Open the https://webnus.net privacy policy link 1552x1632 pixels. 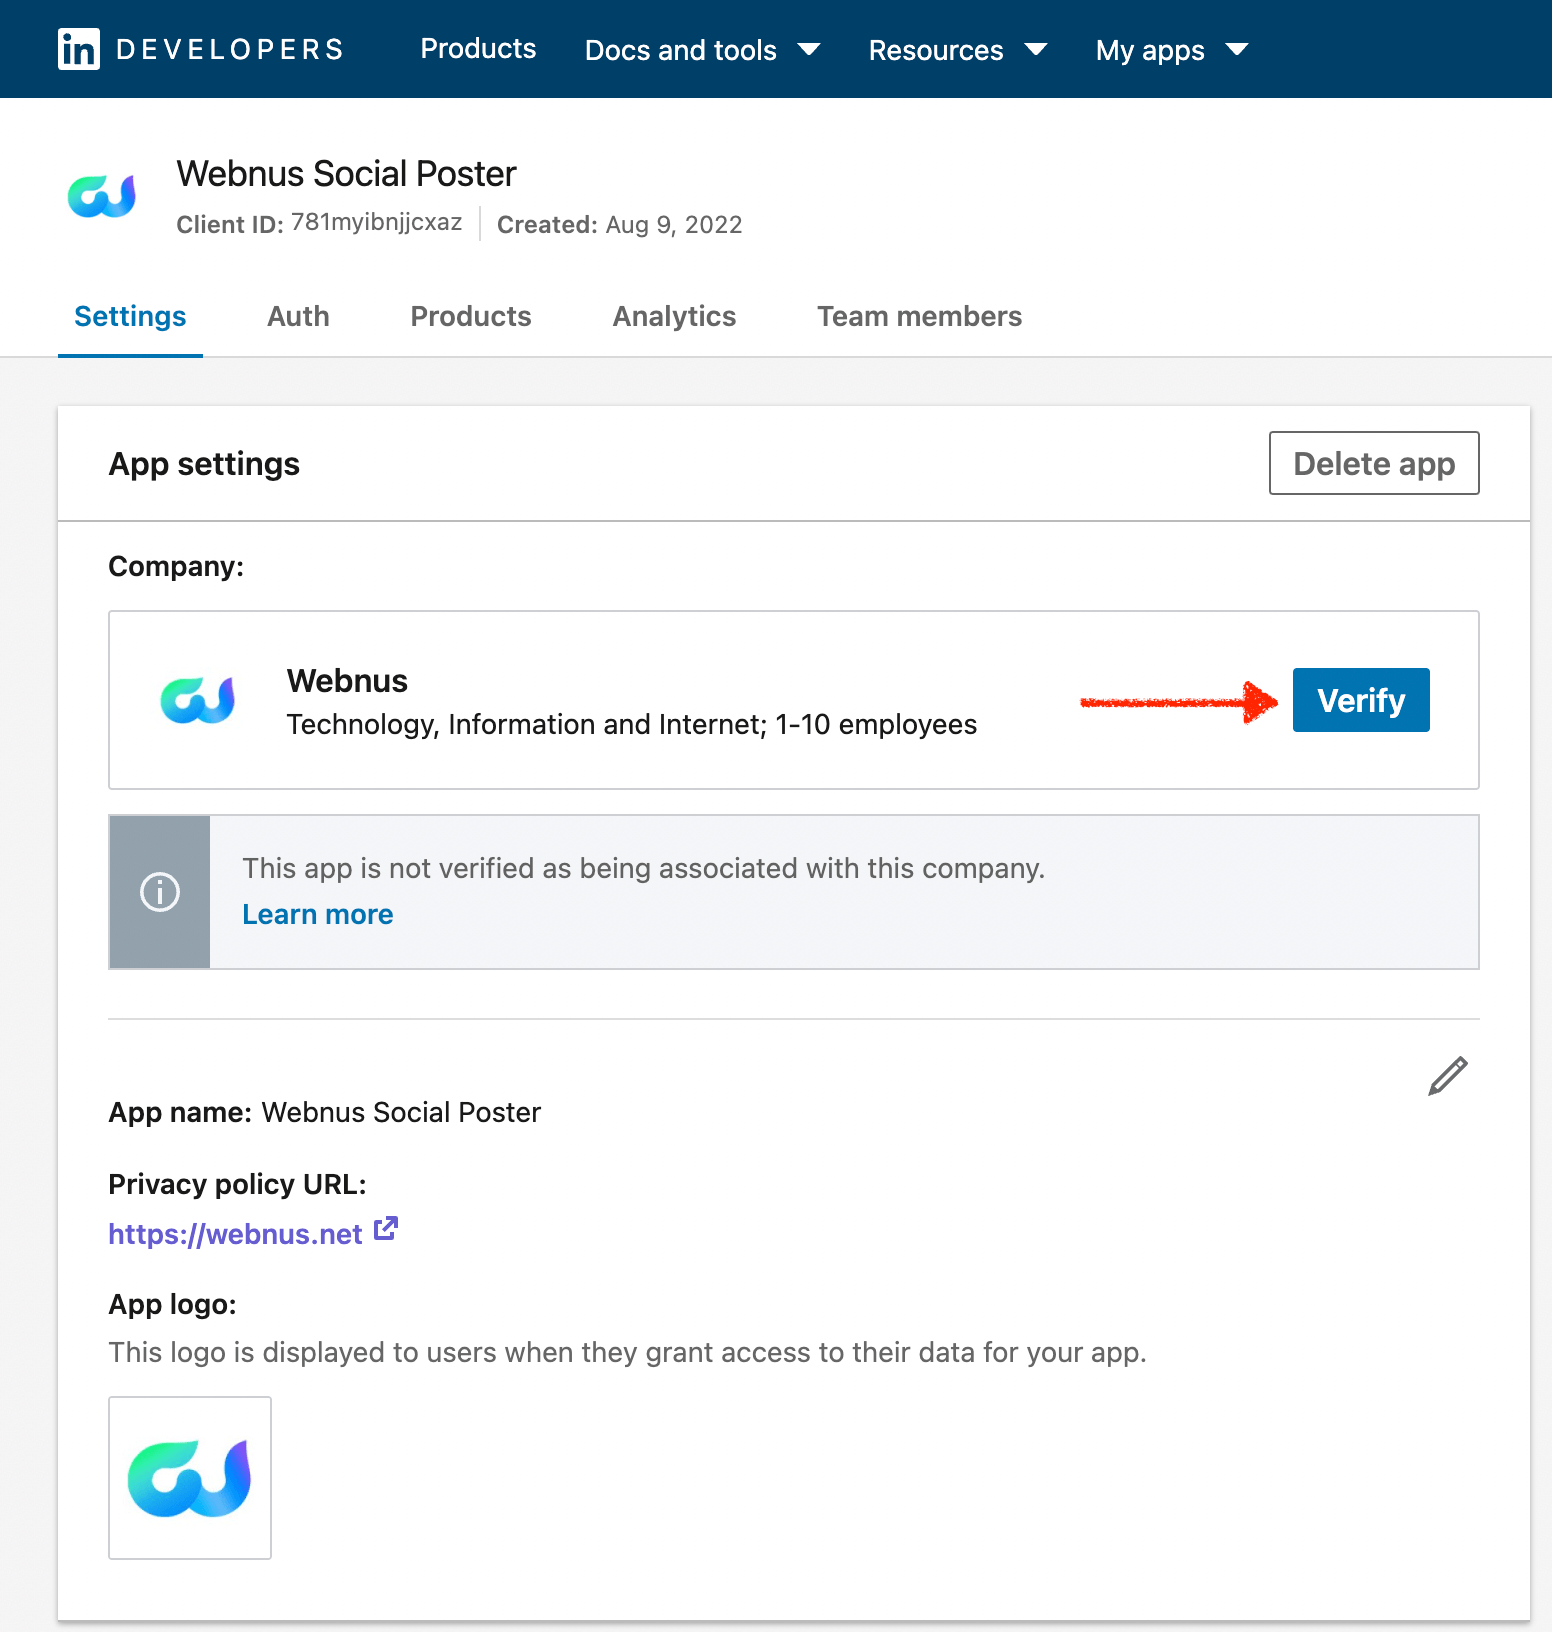235,1234
